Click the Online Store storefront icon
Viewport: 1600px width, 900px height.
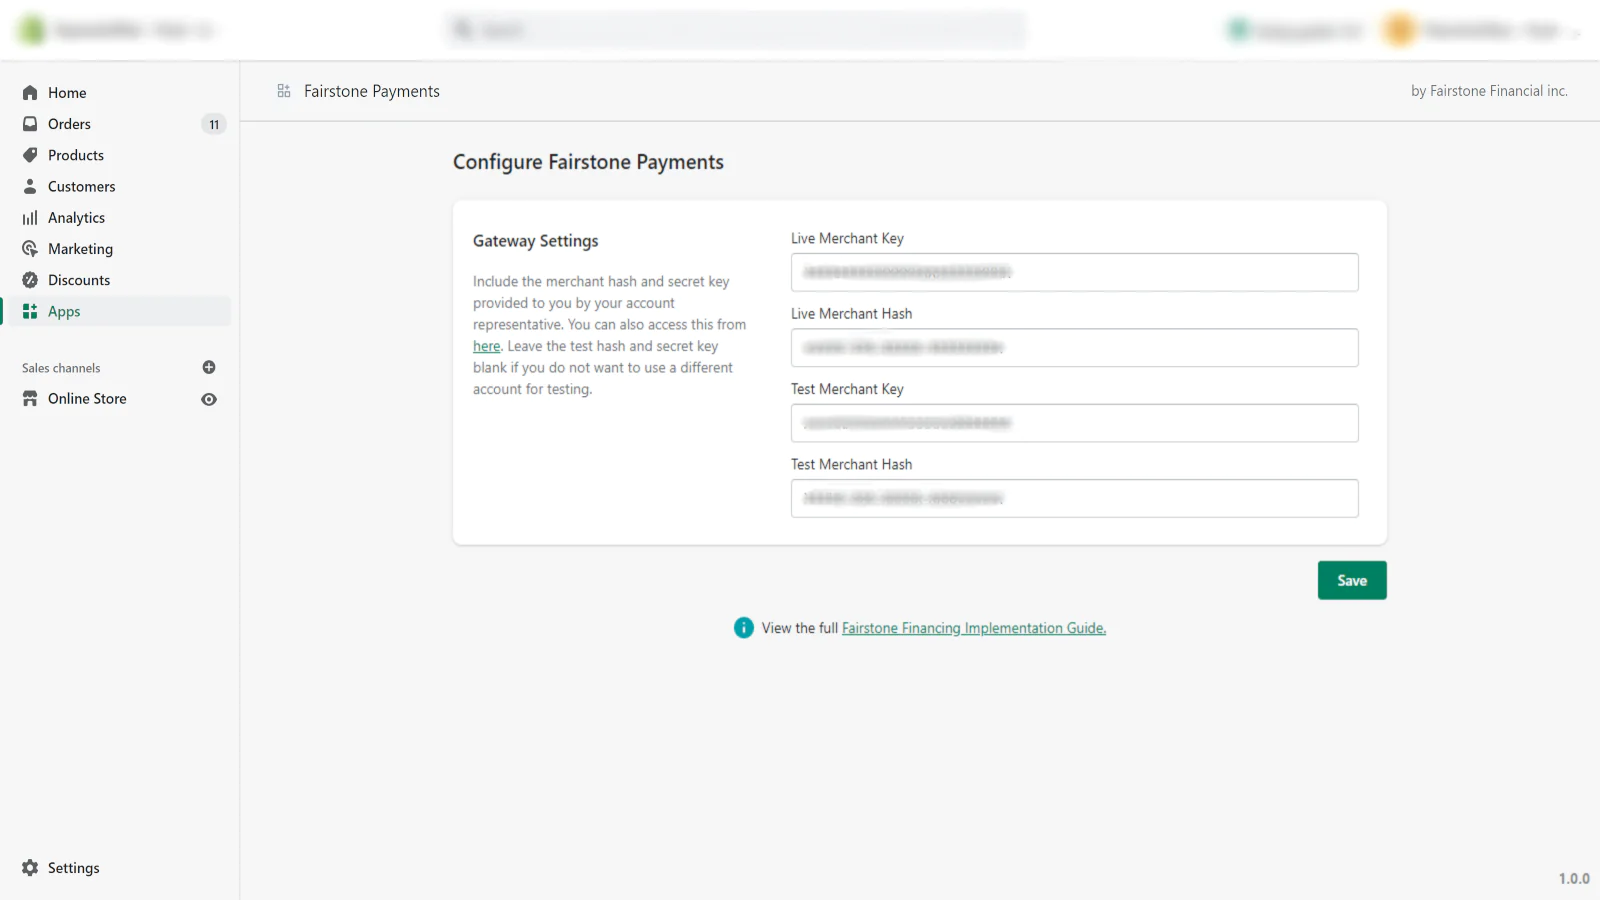(x=30, y=399)
